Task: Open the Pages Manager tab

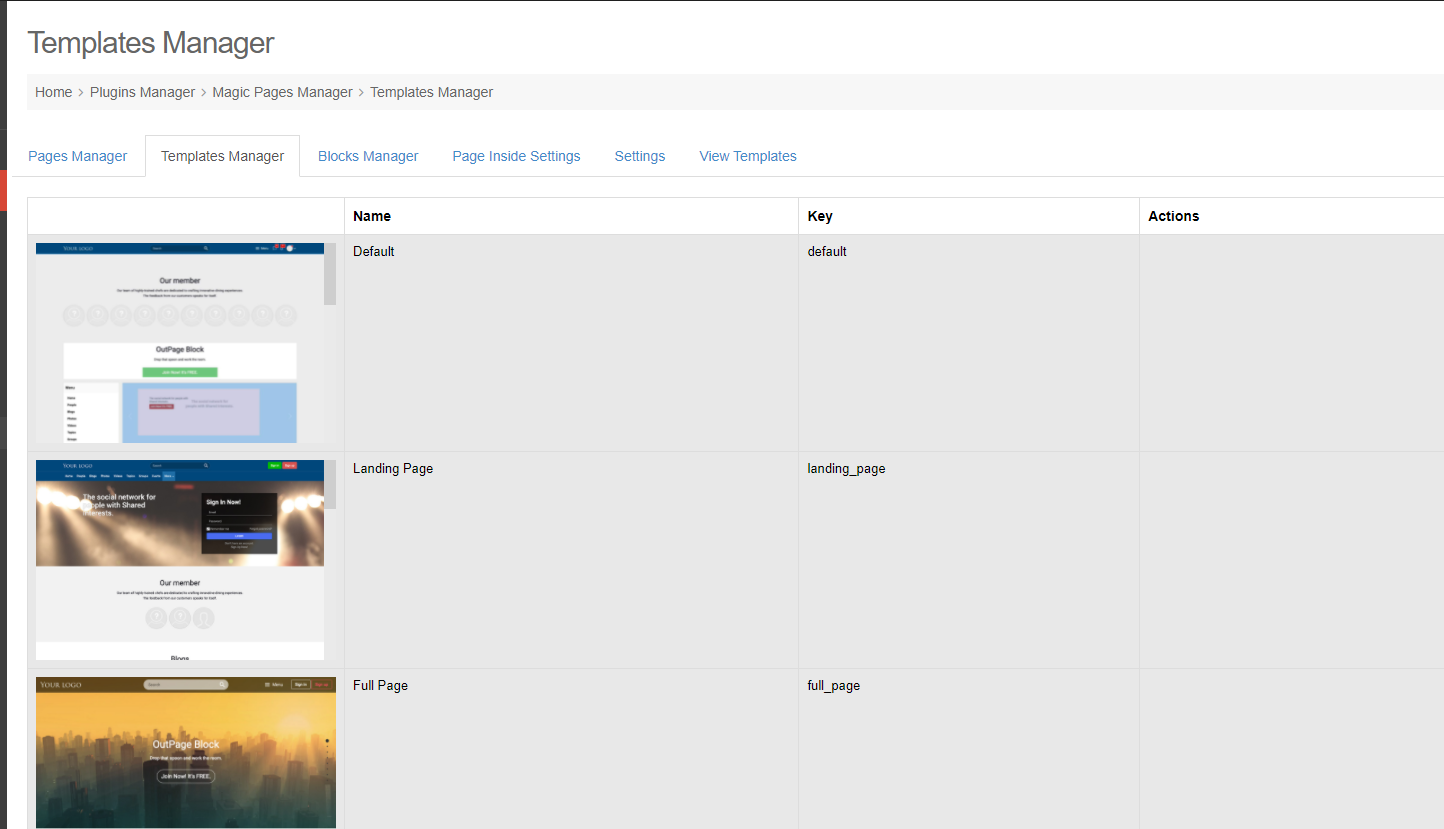Action: click(78, 156)
